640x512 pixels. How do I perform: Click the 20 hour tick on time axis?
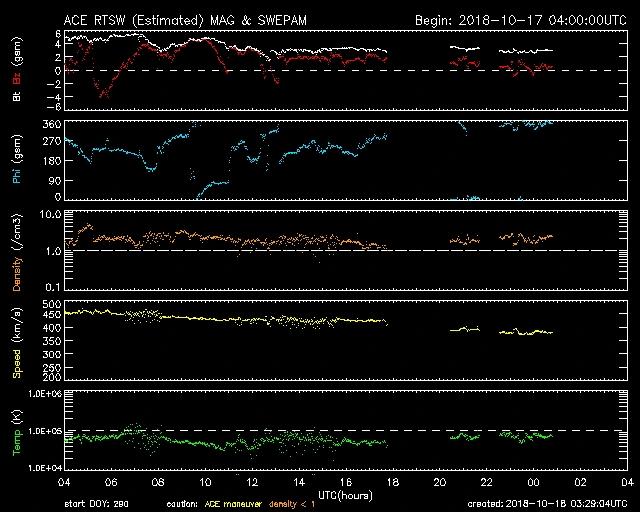439,483
